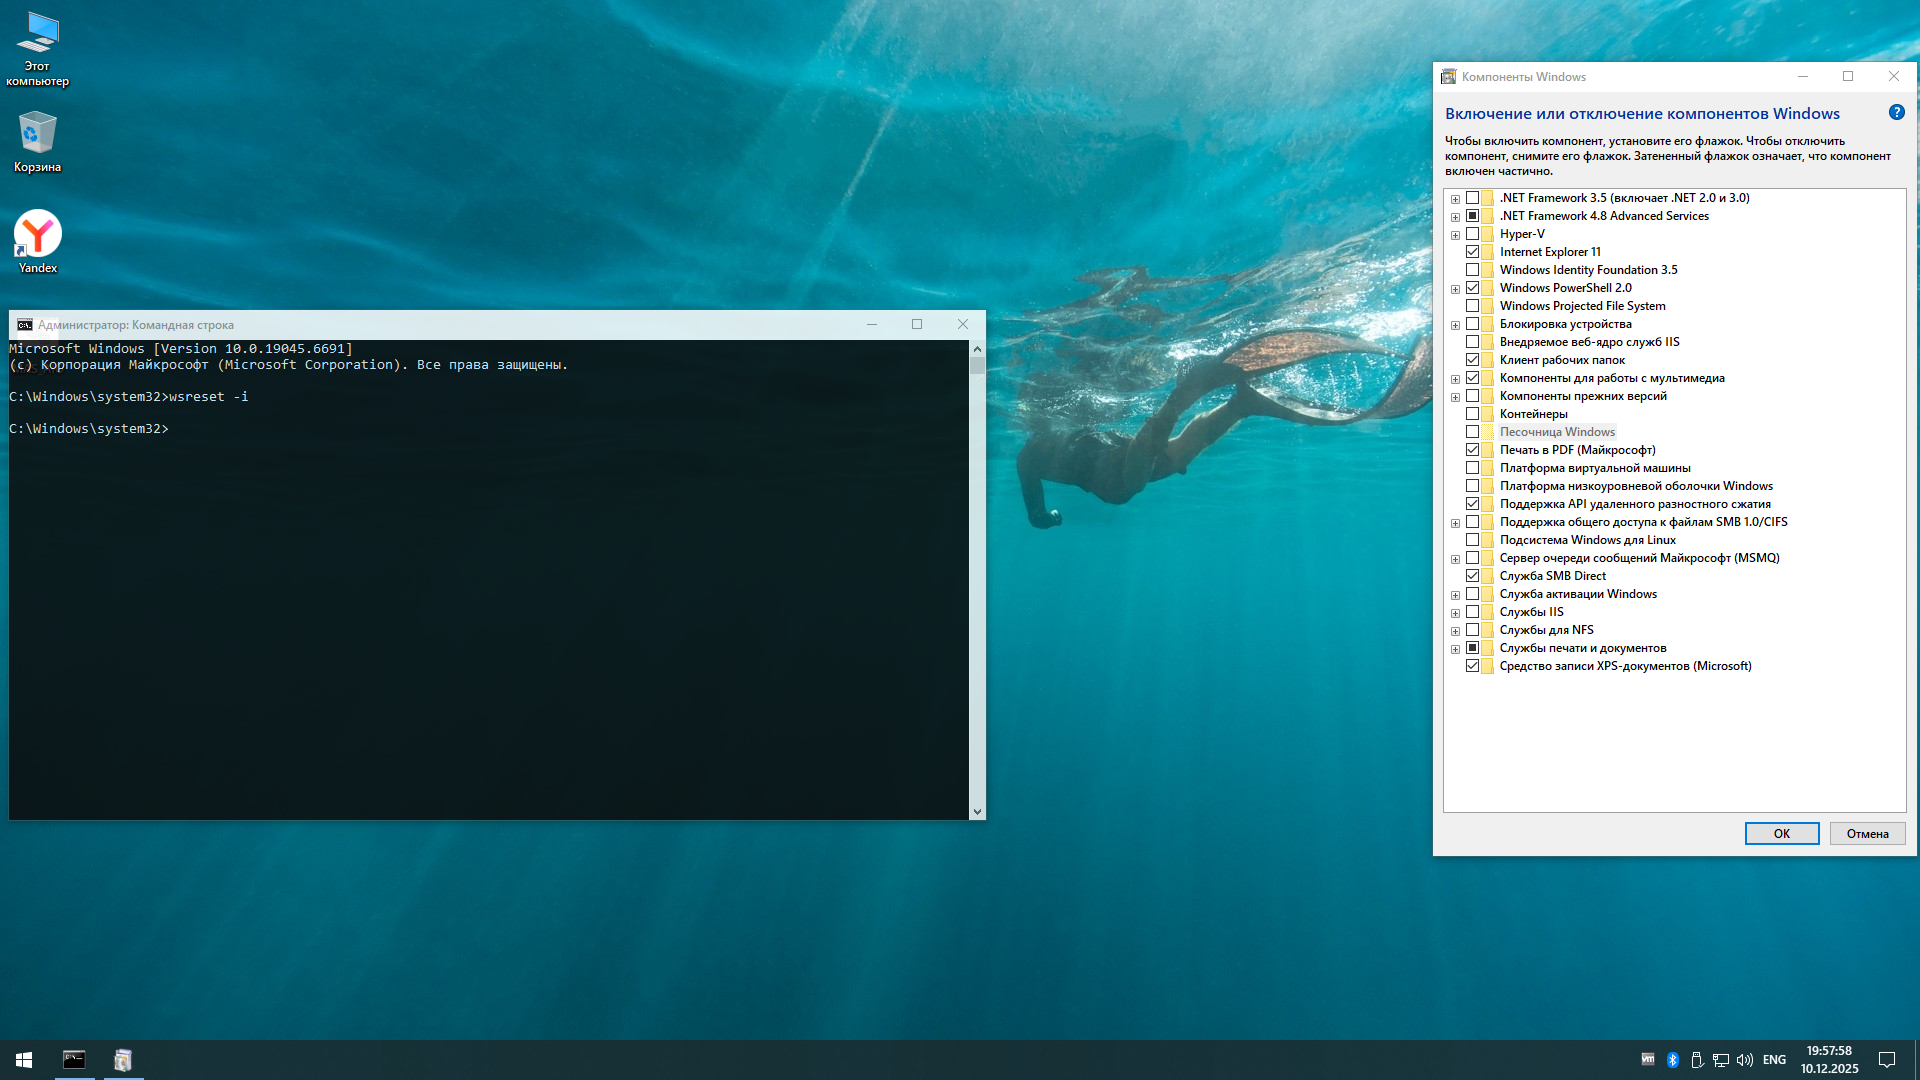Screen dimensions: 1920x1080
Task: Click the OK button in Windows Features
Action: pyautogui.click(x=1781, y=833)
